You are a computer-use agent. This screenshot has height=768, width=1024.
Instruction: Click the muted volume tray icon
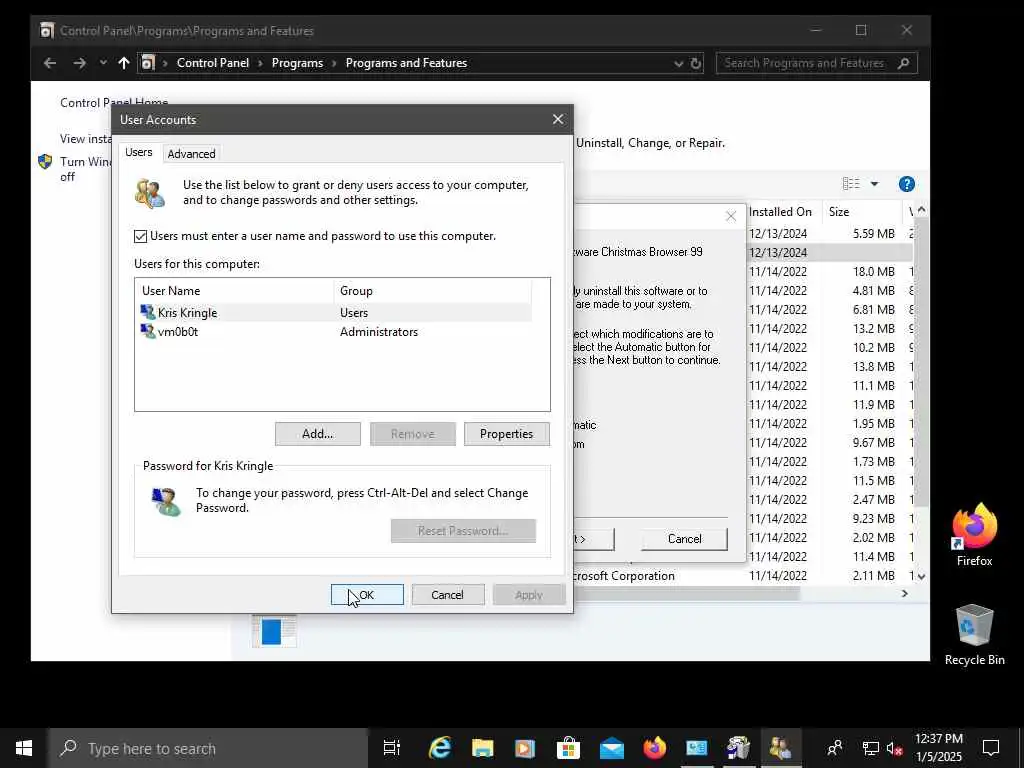(x=895, y=748)
